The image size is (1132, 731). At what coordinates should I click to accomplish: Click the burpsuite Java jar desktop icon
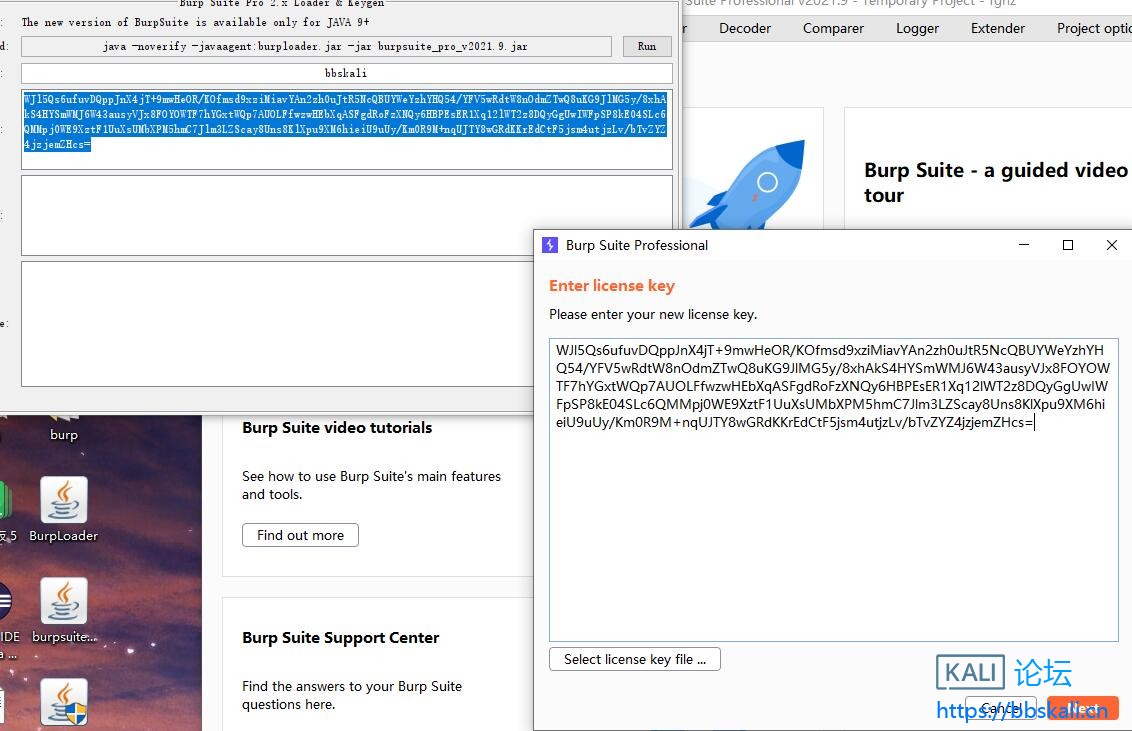tap(64, 604)
